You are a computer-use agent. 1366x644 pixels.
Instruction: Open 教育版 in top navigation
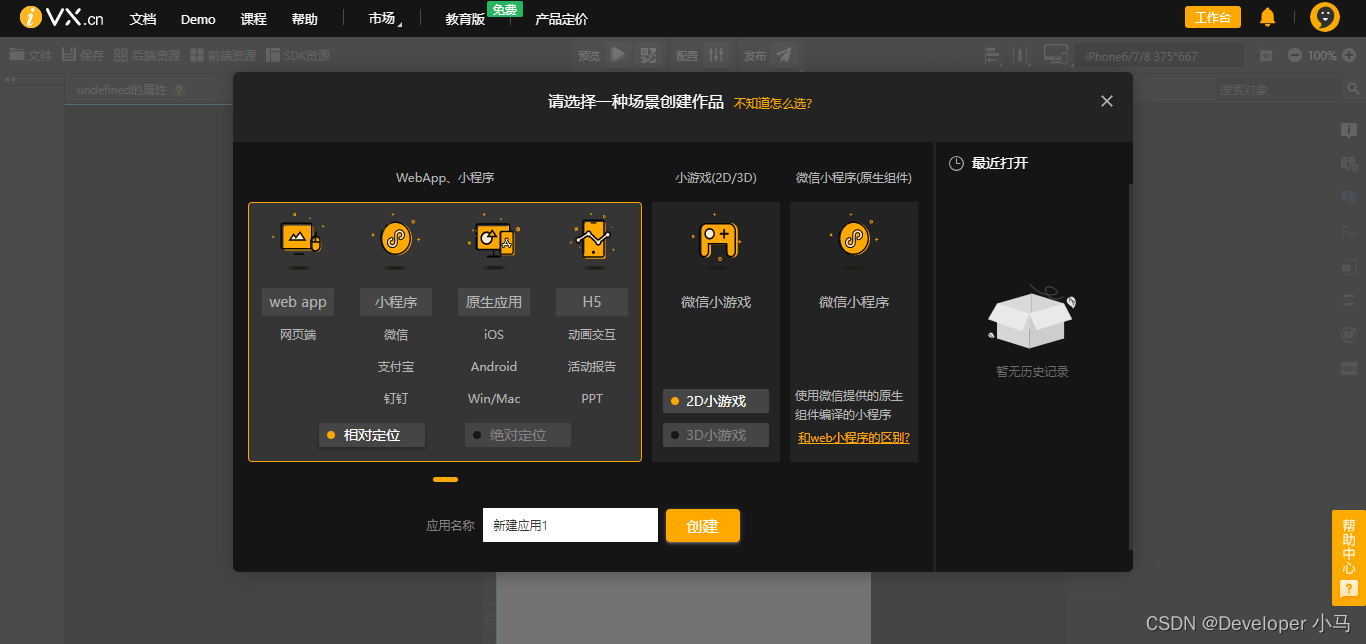[465, 19]
